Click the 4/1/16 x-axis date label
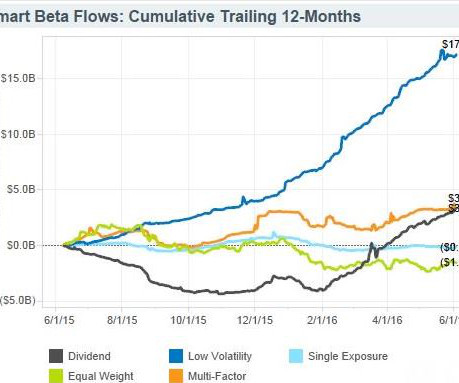 click(x=387, y=320)
